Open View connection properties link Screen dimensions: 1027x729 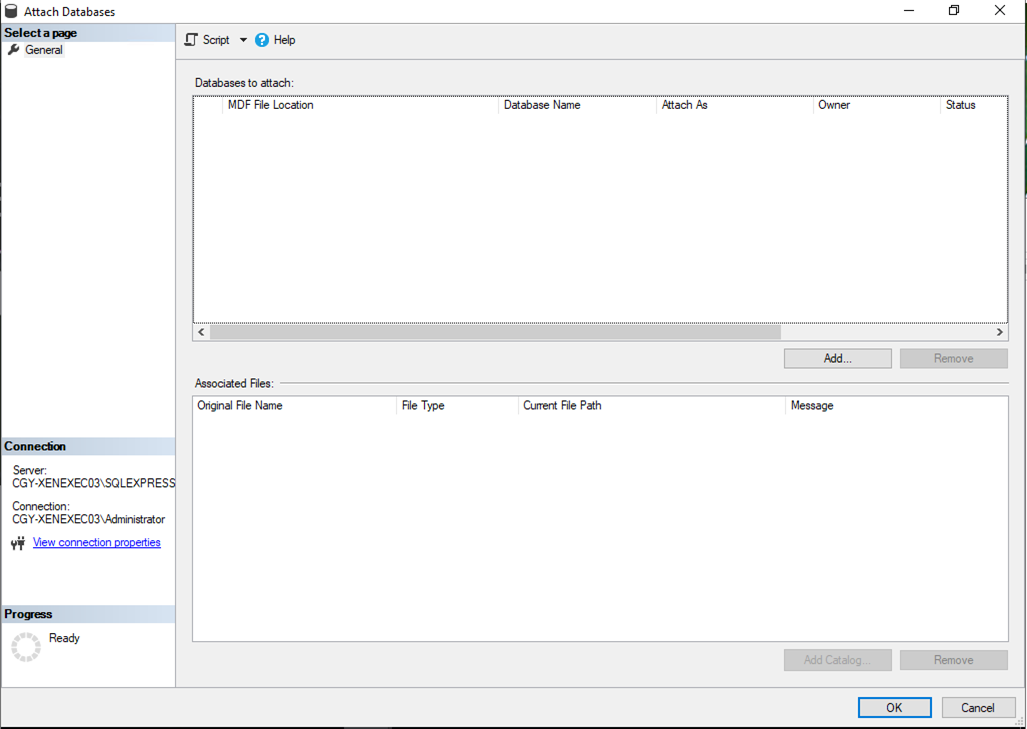click(x=96, y=542)
